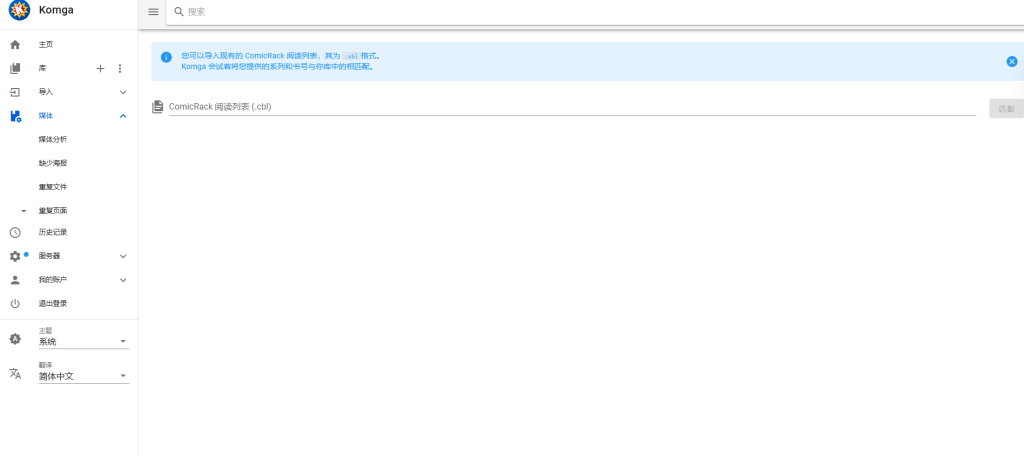
Task: Click the ComicRack 阅读列表 file input field
Action: [570, 107]
